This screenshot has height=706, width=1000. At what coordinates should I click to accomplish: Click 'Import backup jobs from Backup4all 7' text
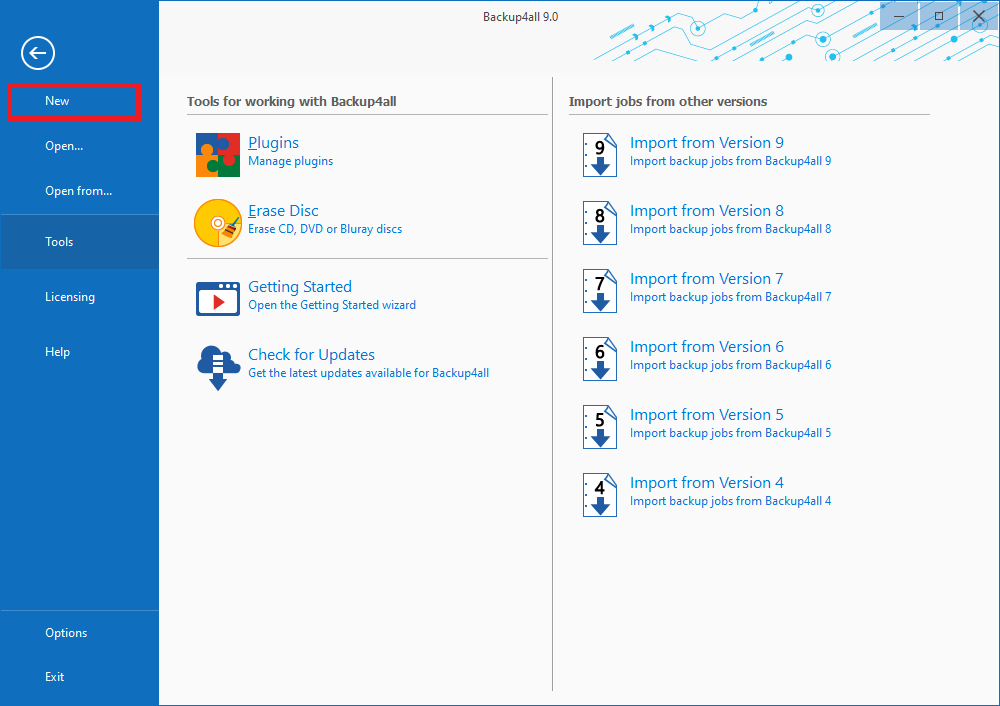click(x=730, y=297)
